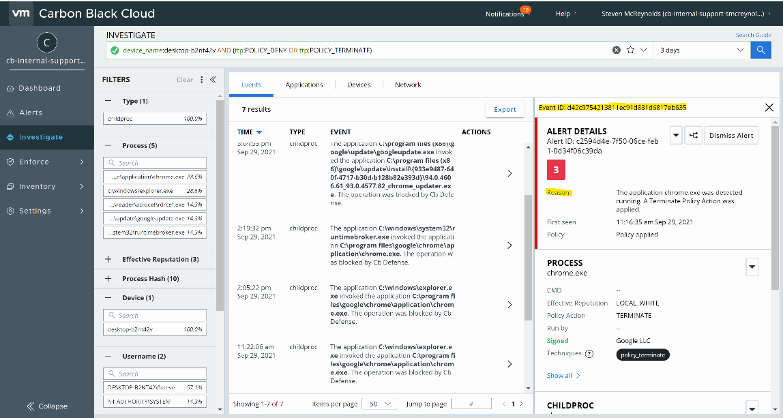
Task: Select desktop-b2nt42v device filter
Action: (x=155, y=330)
